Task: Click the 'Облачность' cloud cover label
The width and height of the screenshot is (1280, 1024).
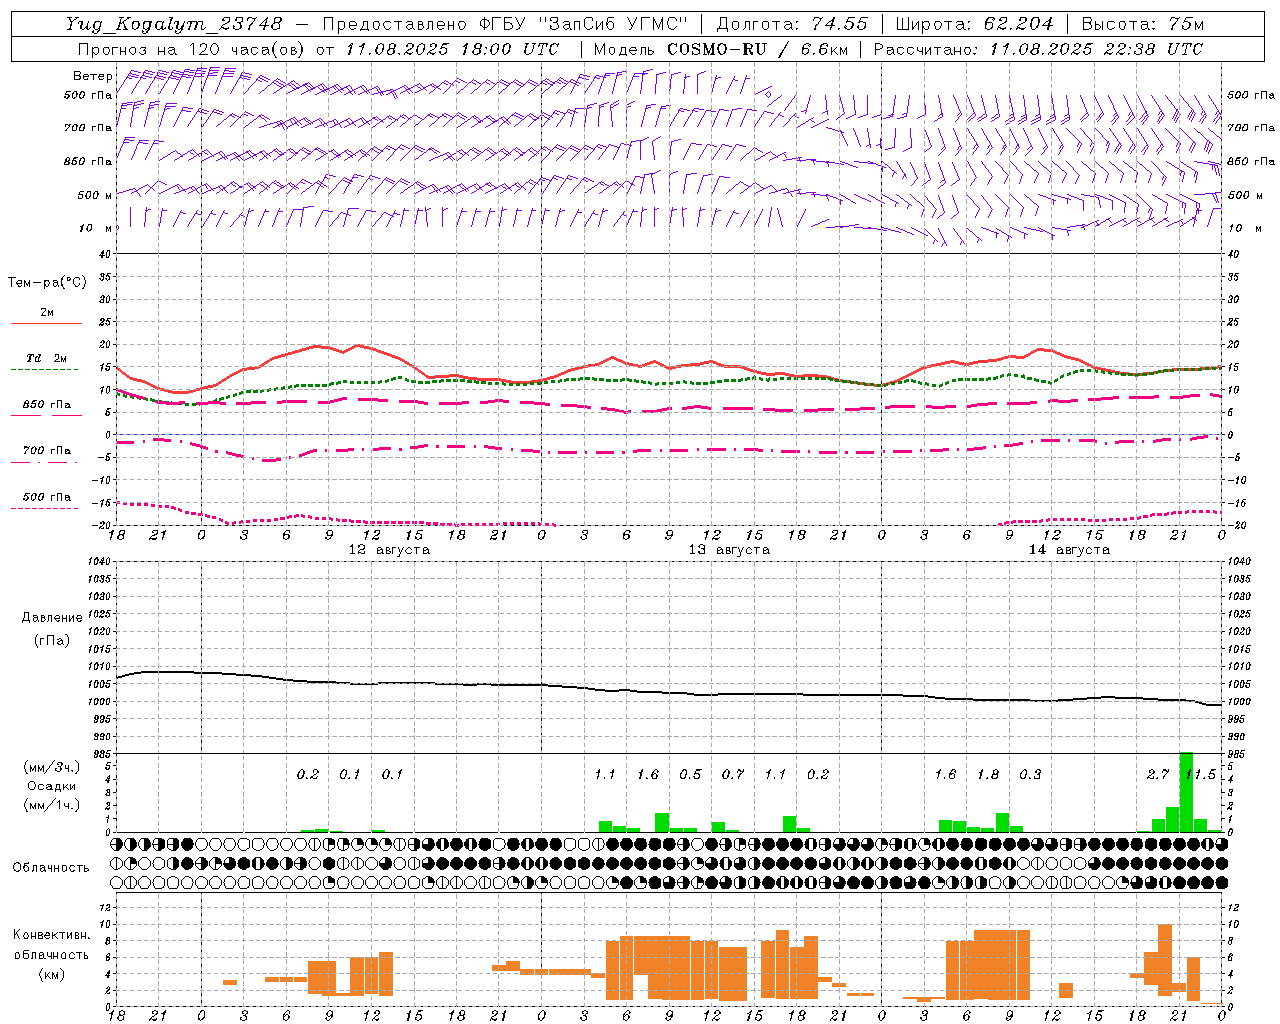Action: pos(51,868)
